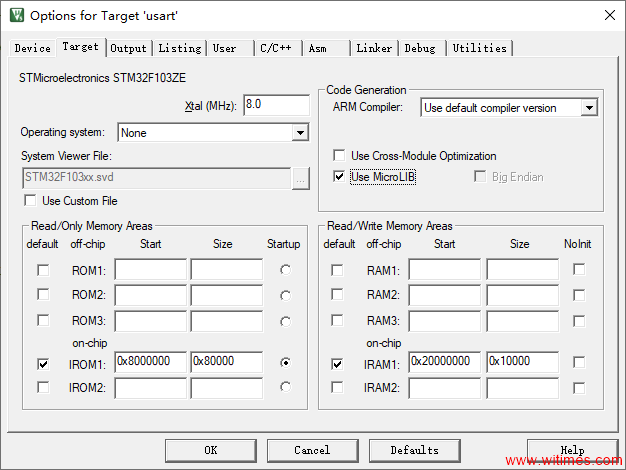Viewport: 626px width, 470px height.
Task: Enable NoInit for RAM3
Action: [579, 321]
